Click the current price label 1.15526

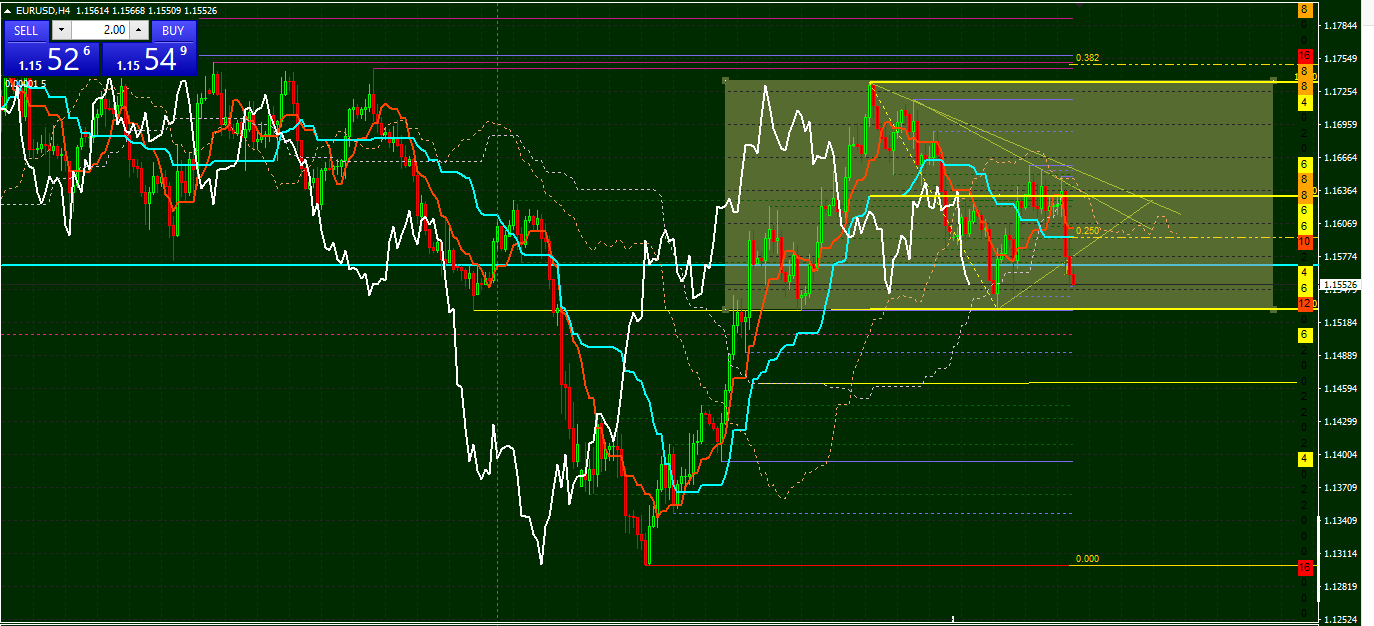click(1341, 285)
